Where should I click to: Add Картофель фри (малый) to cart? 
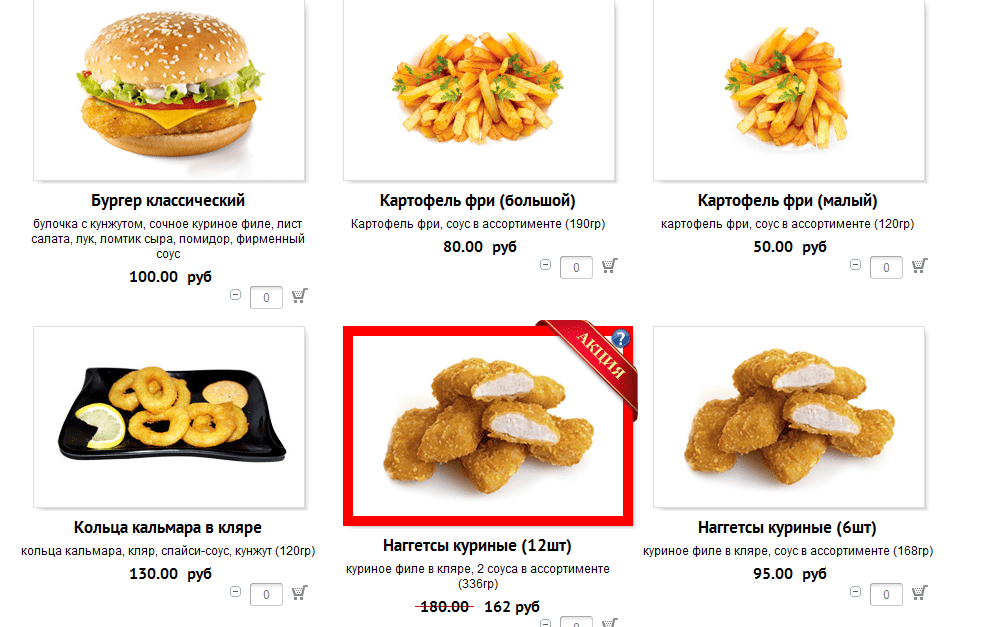click(x=920, y=266)
